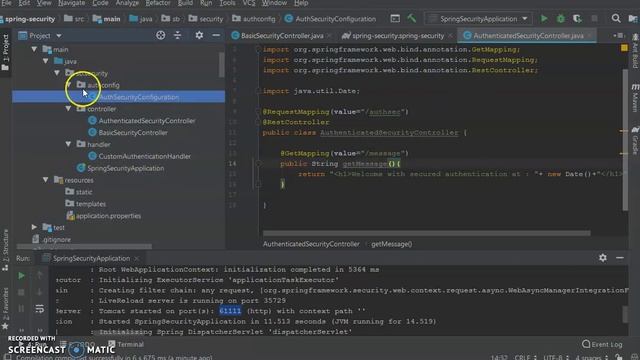Collapse the main folder in tree
This screenshot has width=640, height=360.
(34, 49)
